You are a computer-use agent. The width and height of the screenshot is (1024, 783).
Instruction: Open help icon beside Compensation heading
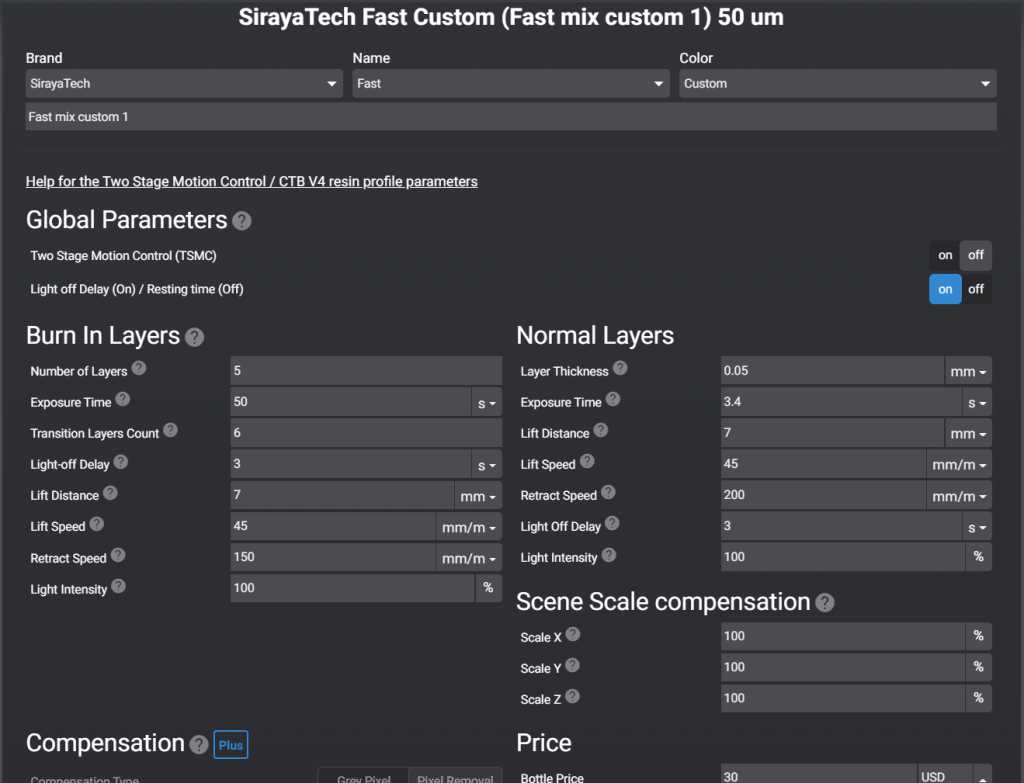click(199, 744)
